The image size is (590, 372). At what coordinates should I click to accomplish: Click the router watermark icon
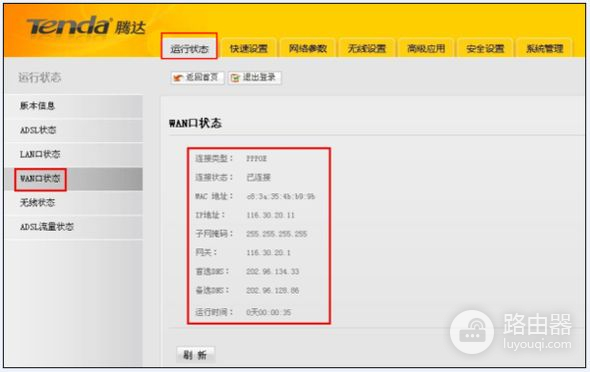point(472,332)
